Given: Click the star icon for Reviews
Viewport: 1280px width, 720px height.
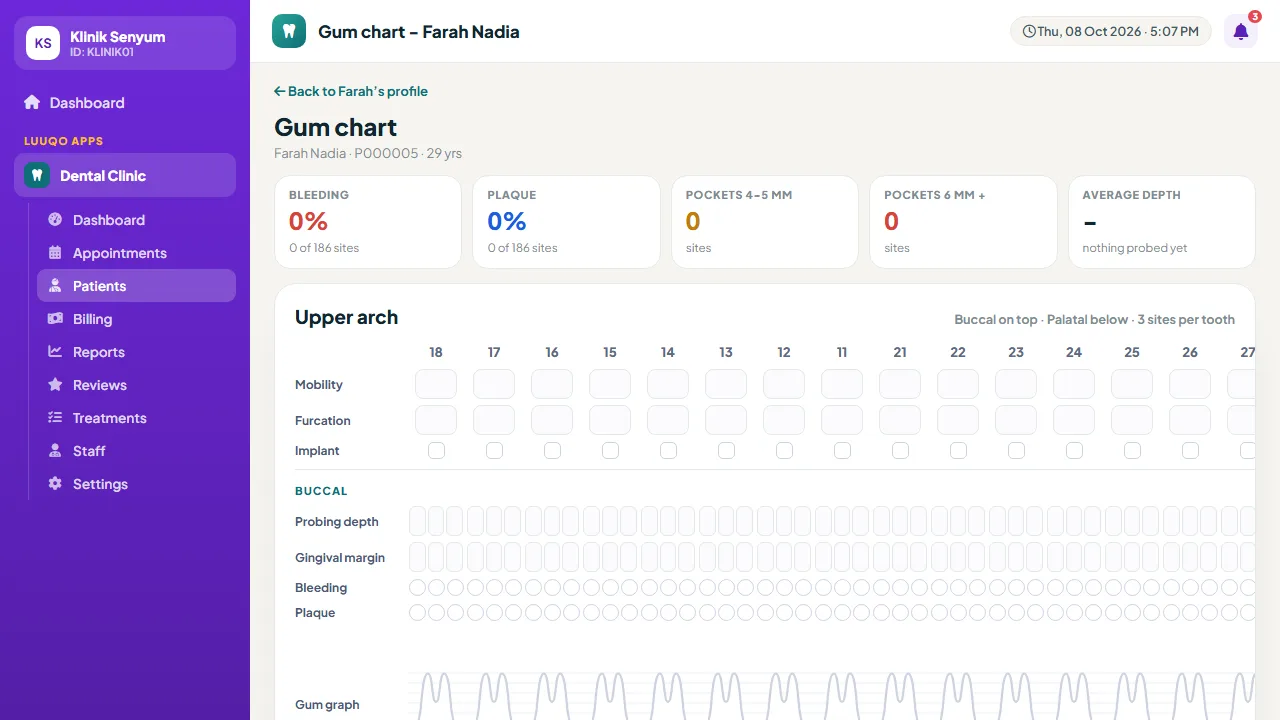Looking at the screenshot, I should click(55, 385).
